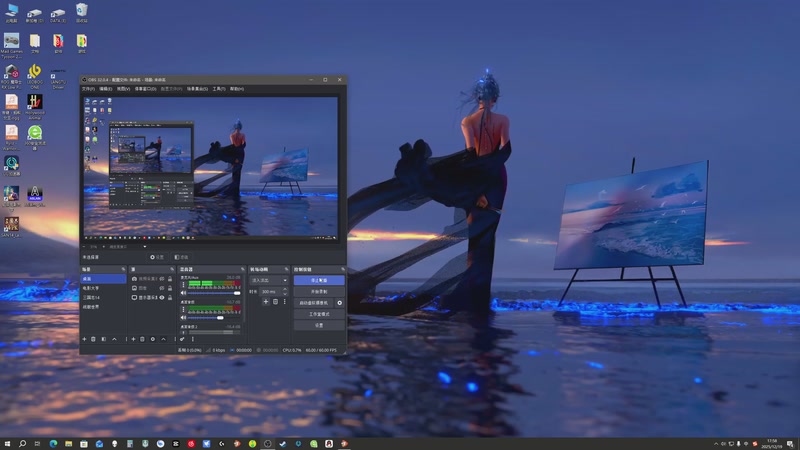Click the source properties button in the source toolbar
The width and height of the screenshot is (800, 450).
[x=157, y=257]
